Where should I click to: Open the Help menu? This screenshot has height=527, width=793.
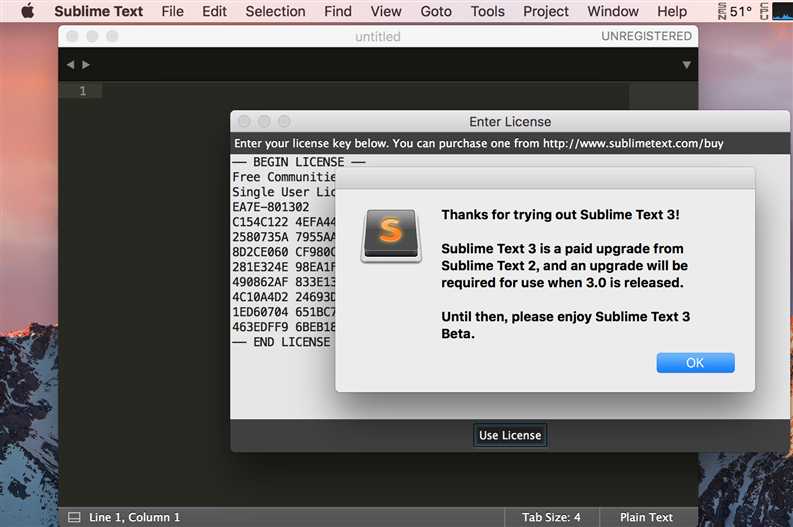coord(672,11)
